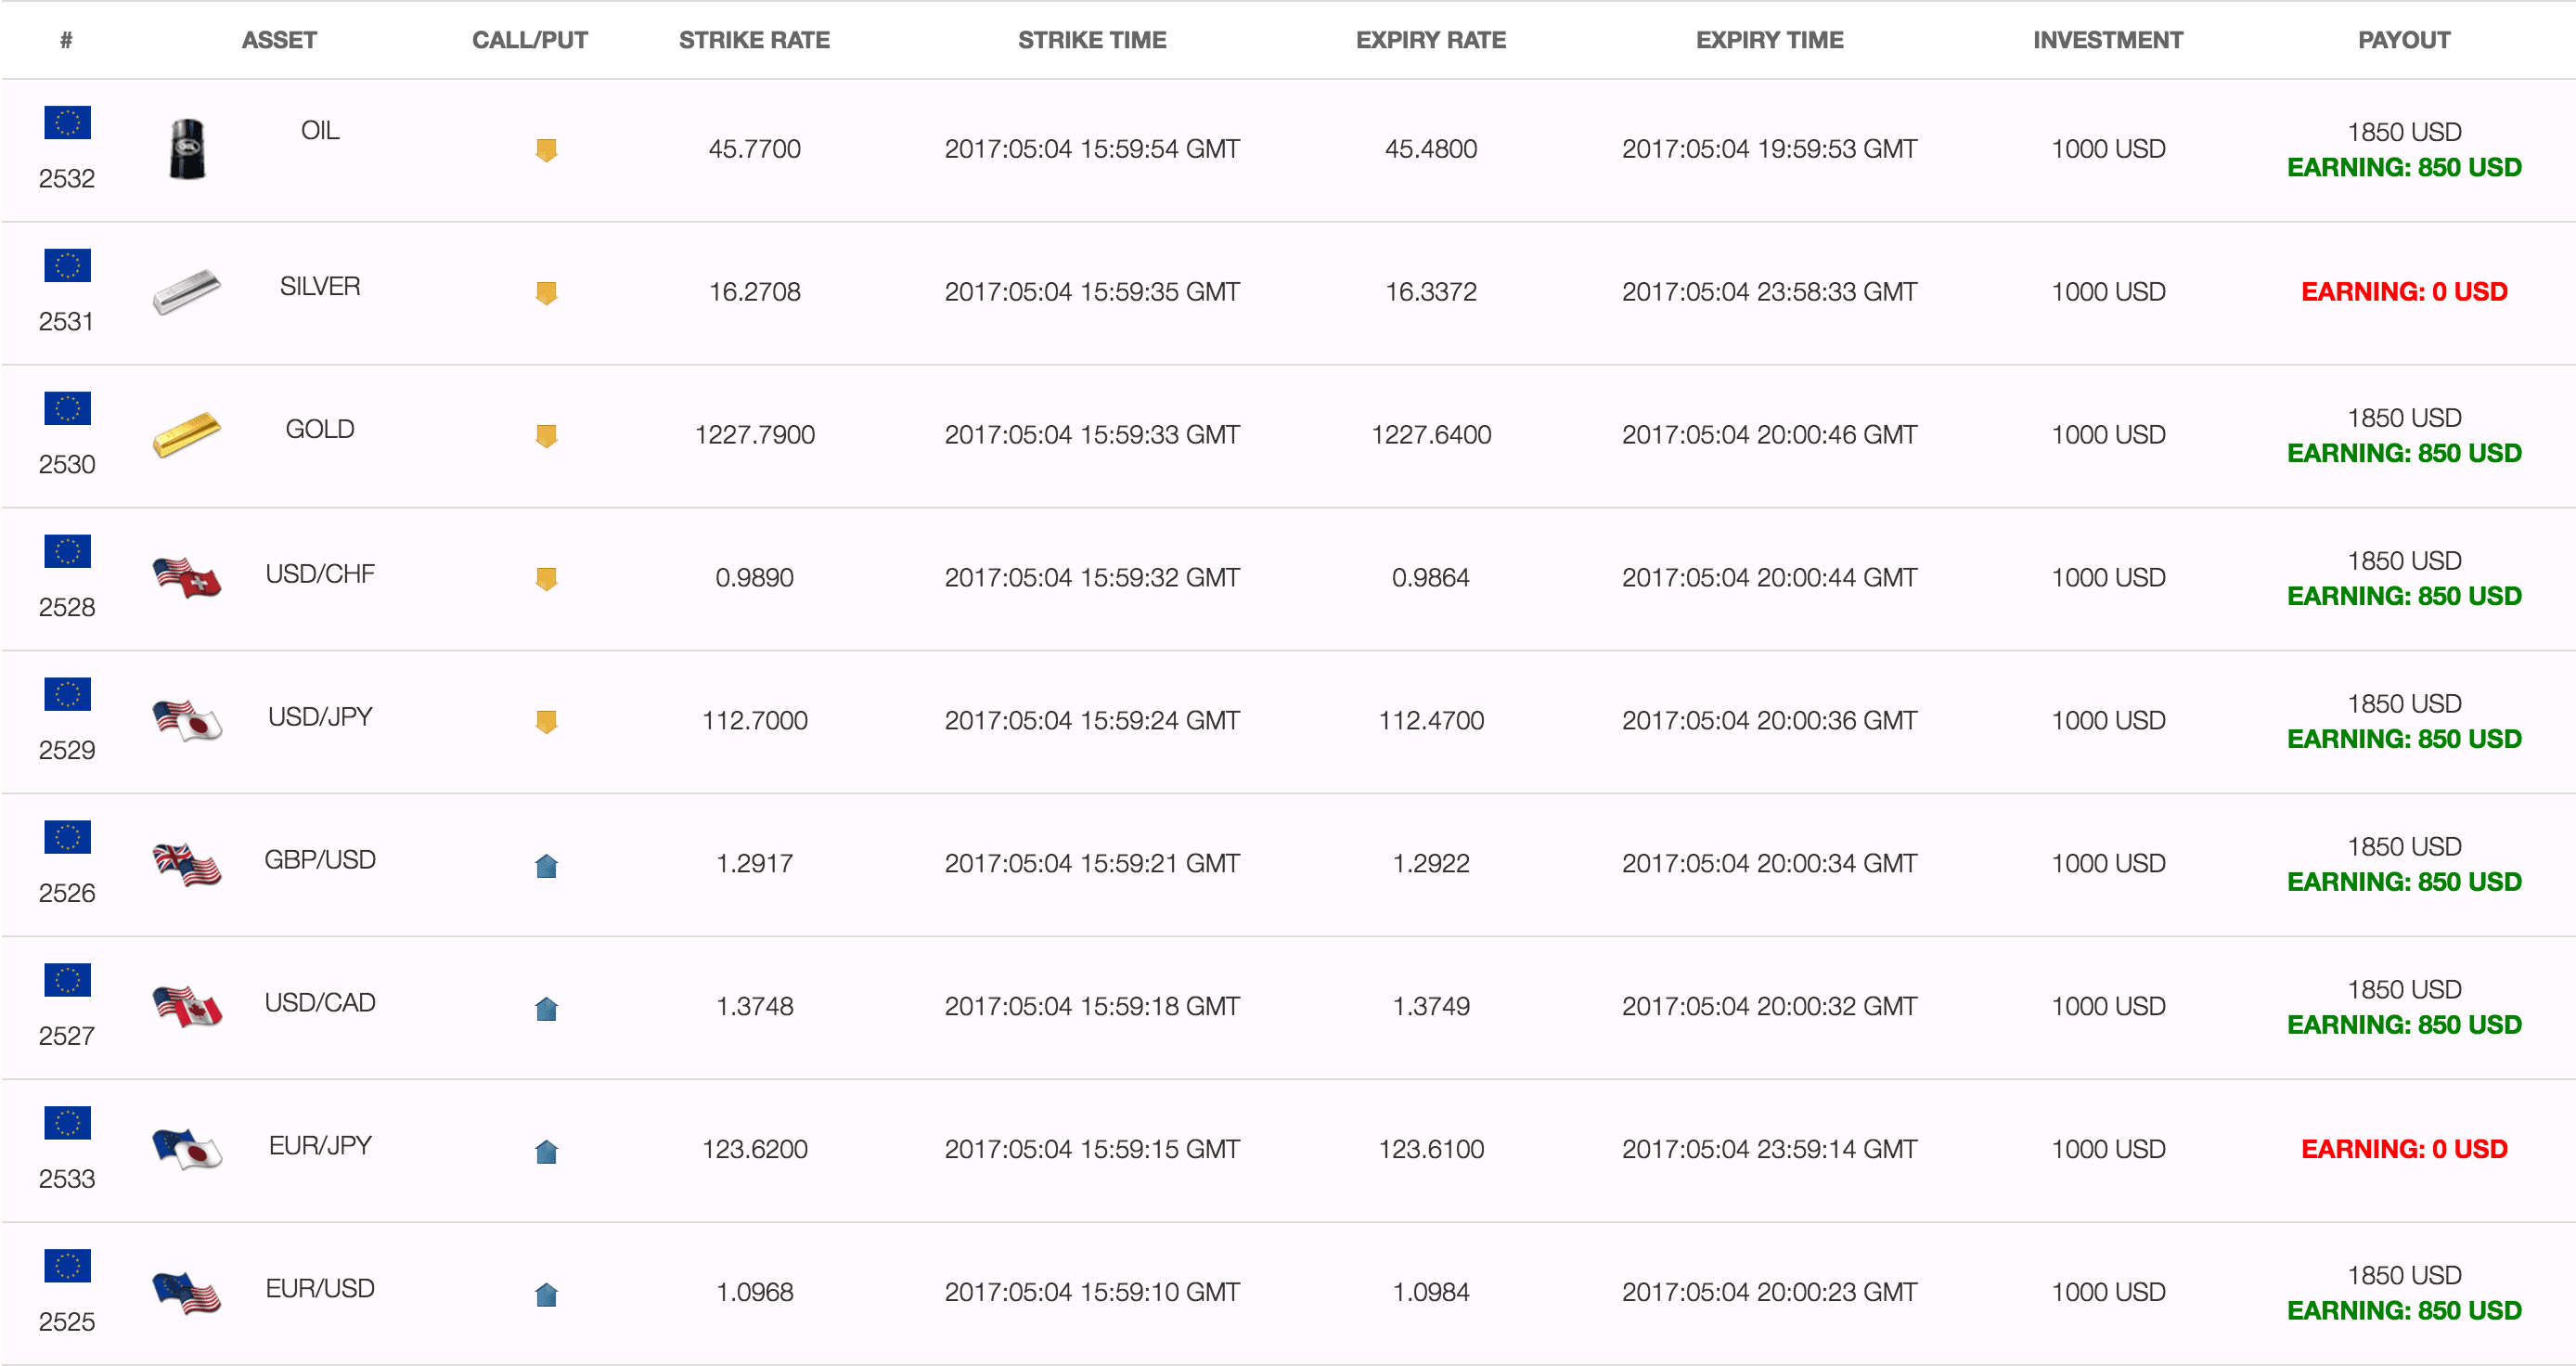The width and height of the screenshot is (2576, 1366).
Task: Click the EUR/USD flags icon
Action: [x=187, y=1292]
